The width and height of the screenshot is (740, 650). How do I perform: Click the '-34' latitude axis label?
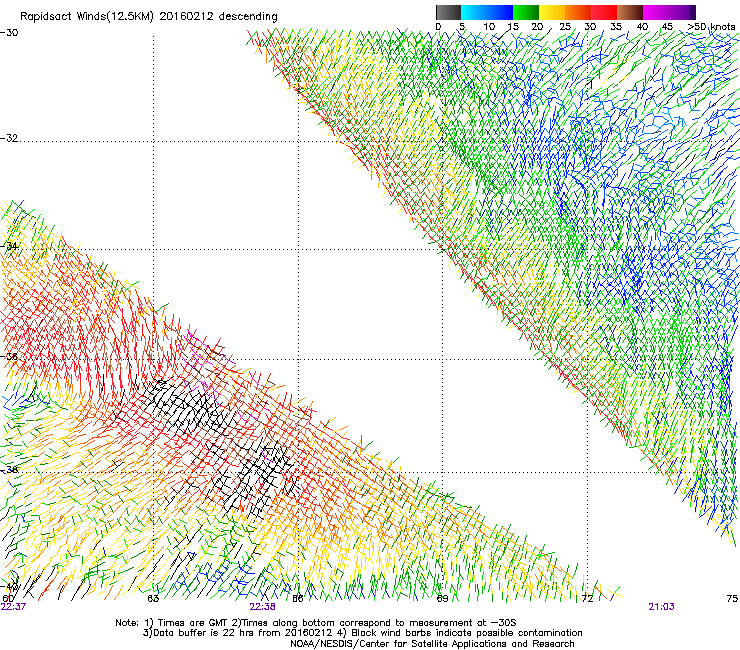[10, 246]
